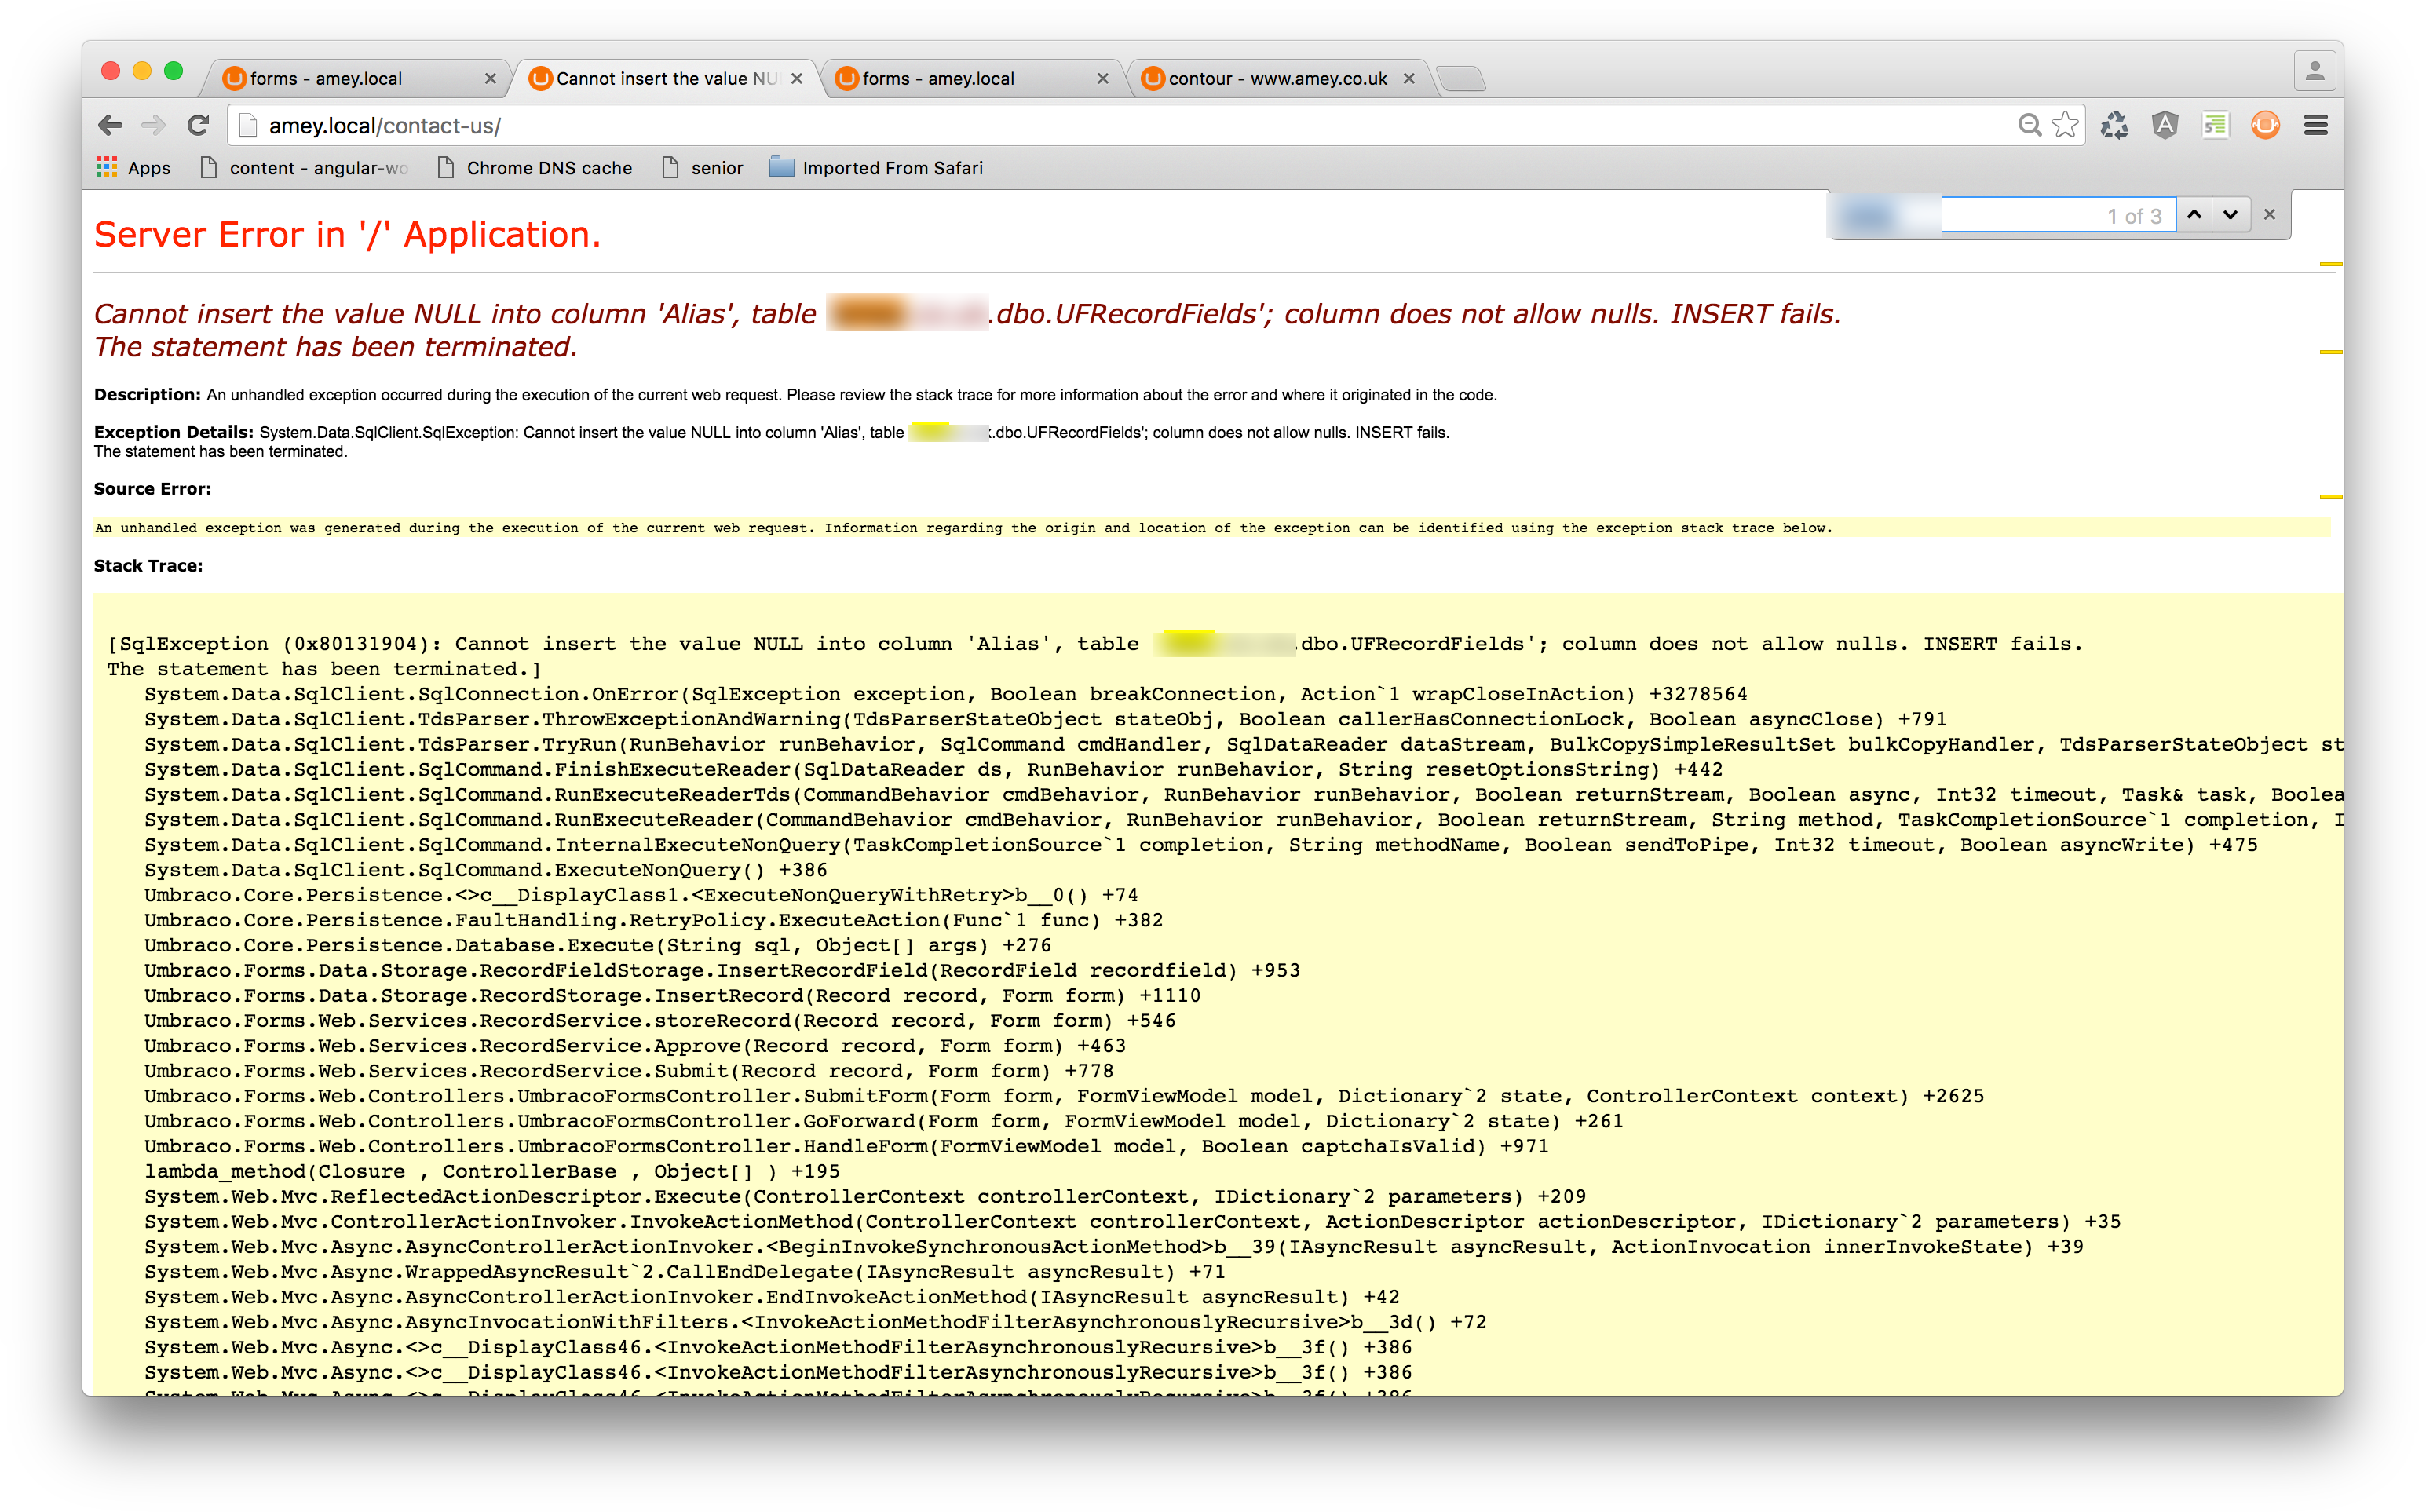Click the 'Source Error:' label
The height and width of the screenshot is (1512, 2426).
coord(152,489)
